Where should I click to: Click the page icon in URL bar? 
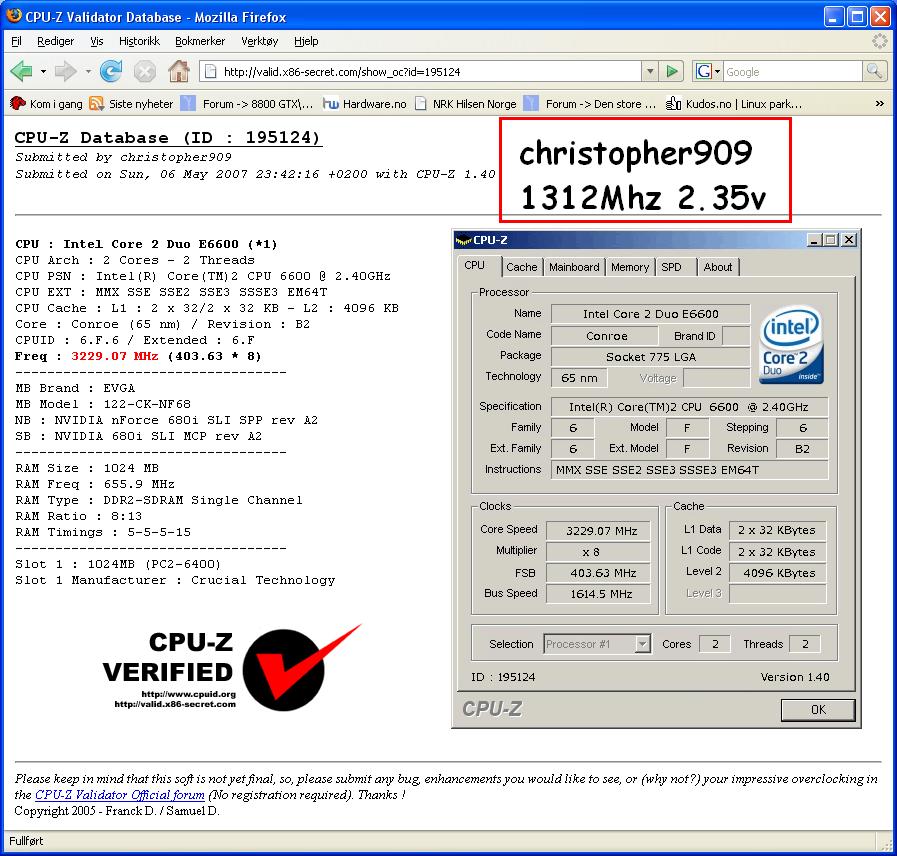[x=211, y=72]
